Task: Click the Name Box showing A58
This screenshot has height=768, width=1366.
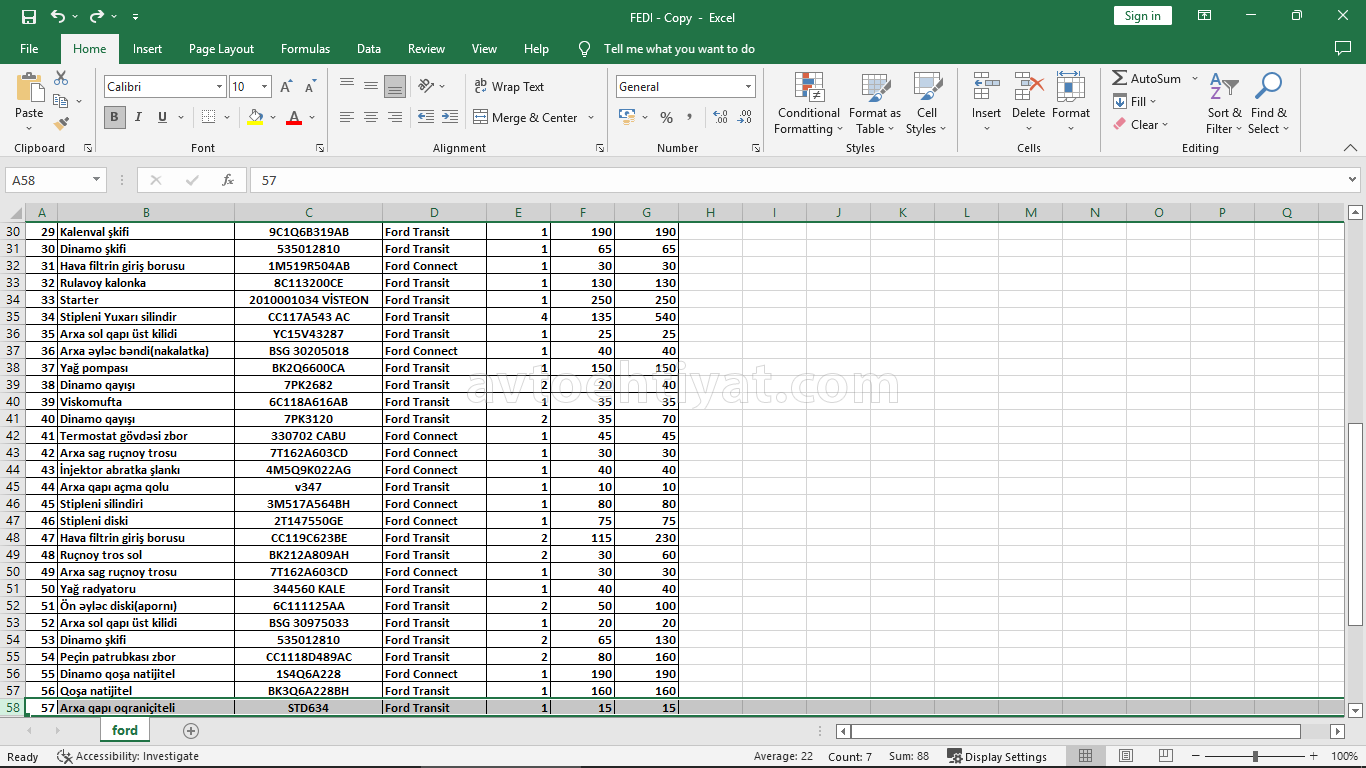Action: (55, 180)
